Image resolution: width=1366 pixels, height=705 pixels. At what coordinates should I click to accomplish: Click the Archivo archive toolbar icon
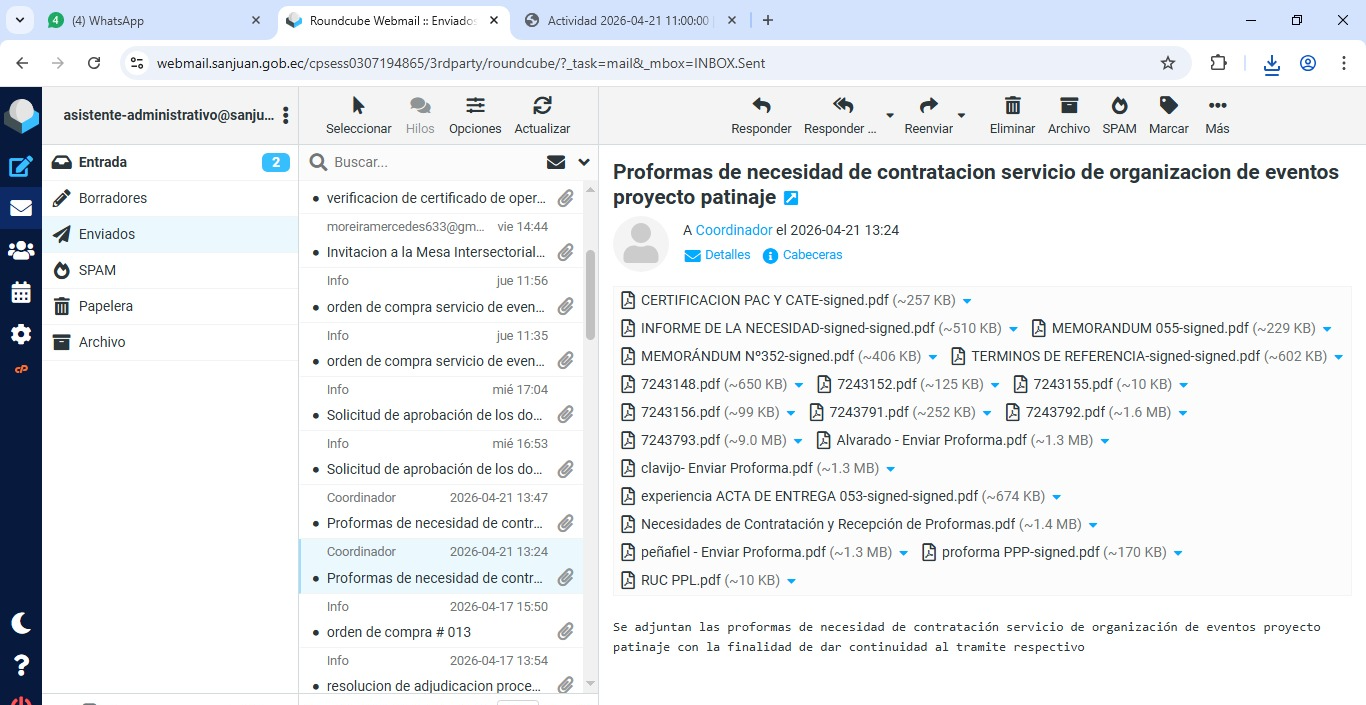pyautogui.click(x=1069, y=107)
